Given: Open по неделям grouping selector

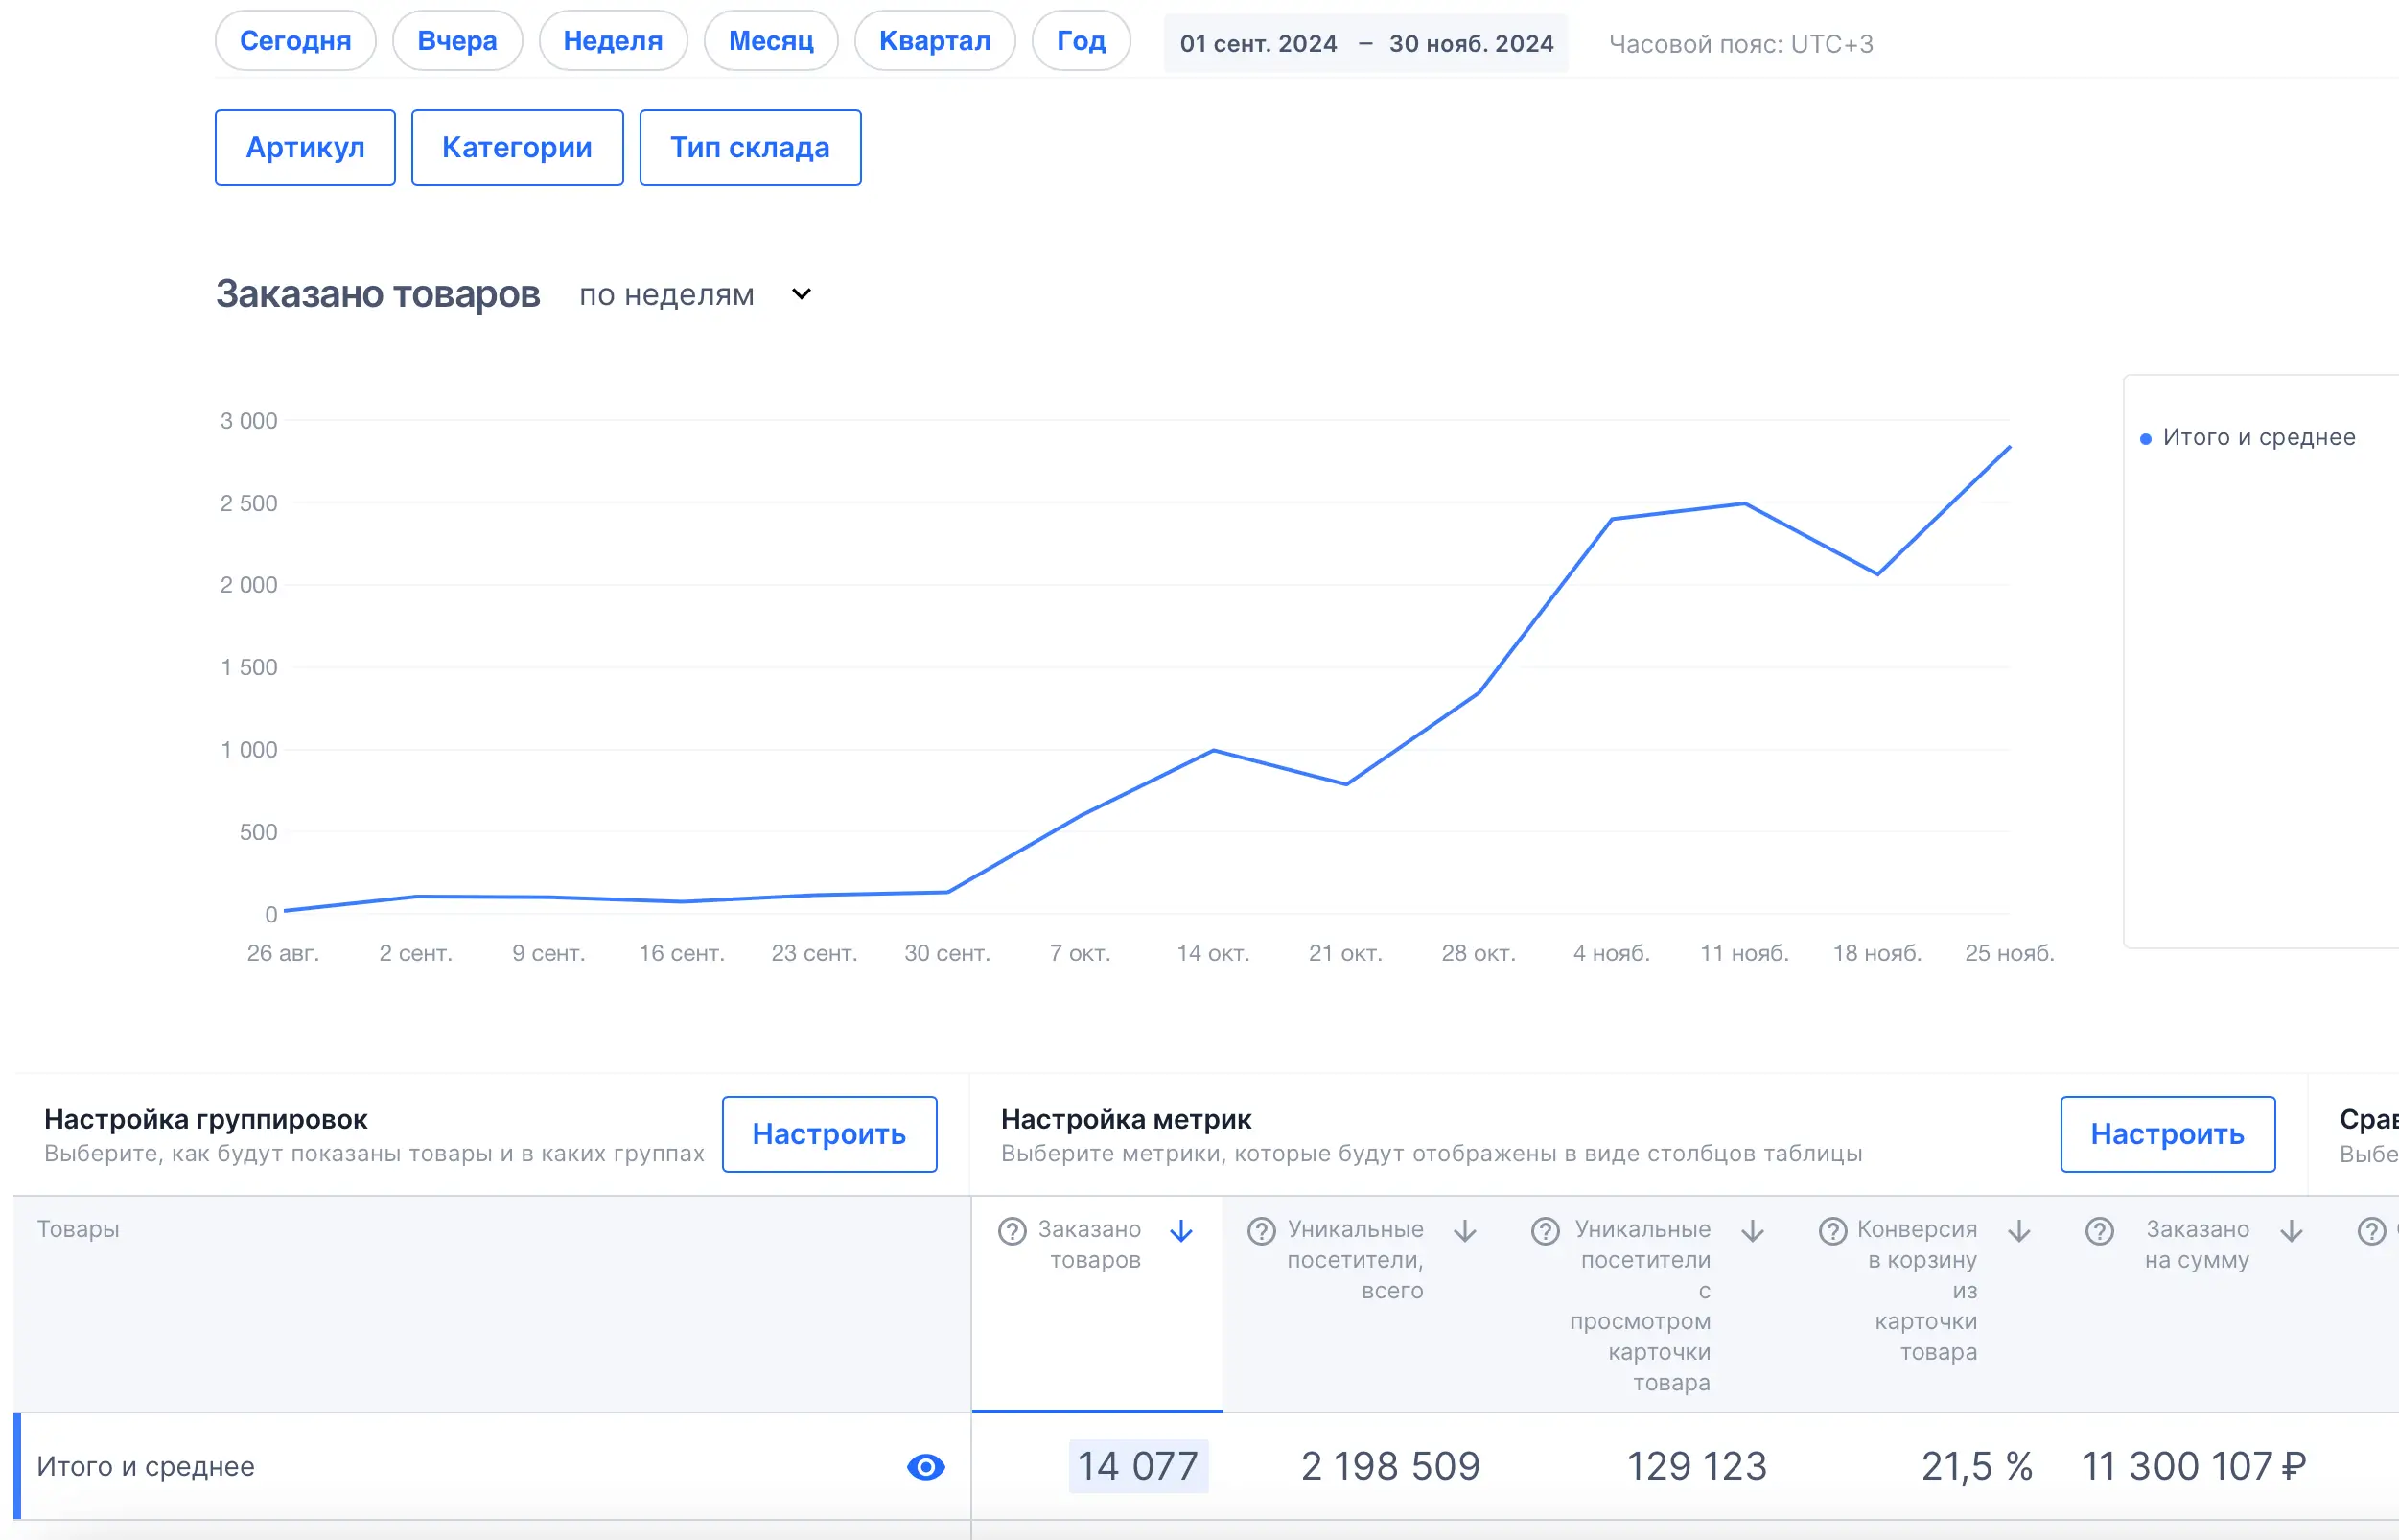Looking at the screenshot, I should tap(667, 295).
